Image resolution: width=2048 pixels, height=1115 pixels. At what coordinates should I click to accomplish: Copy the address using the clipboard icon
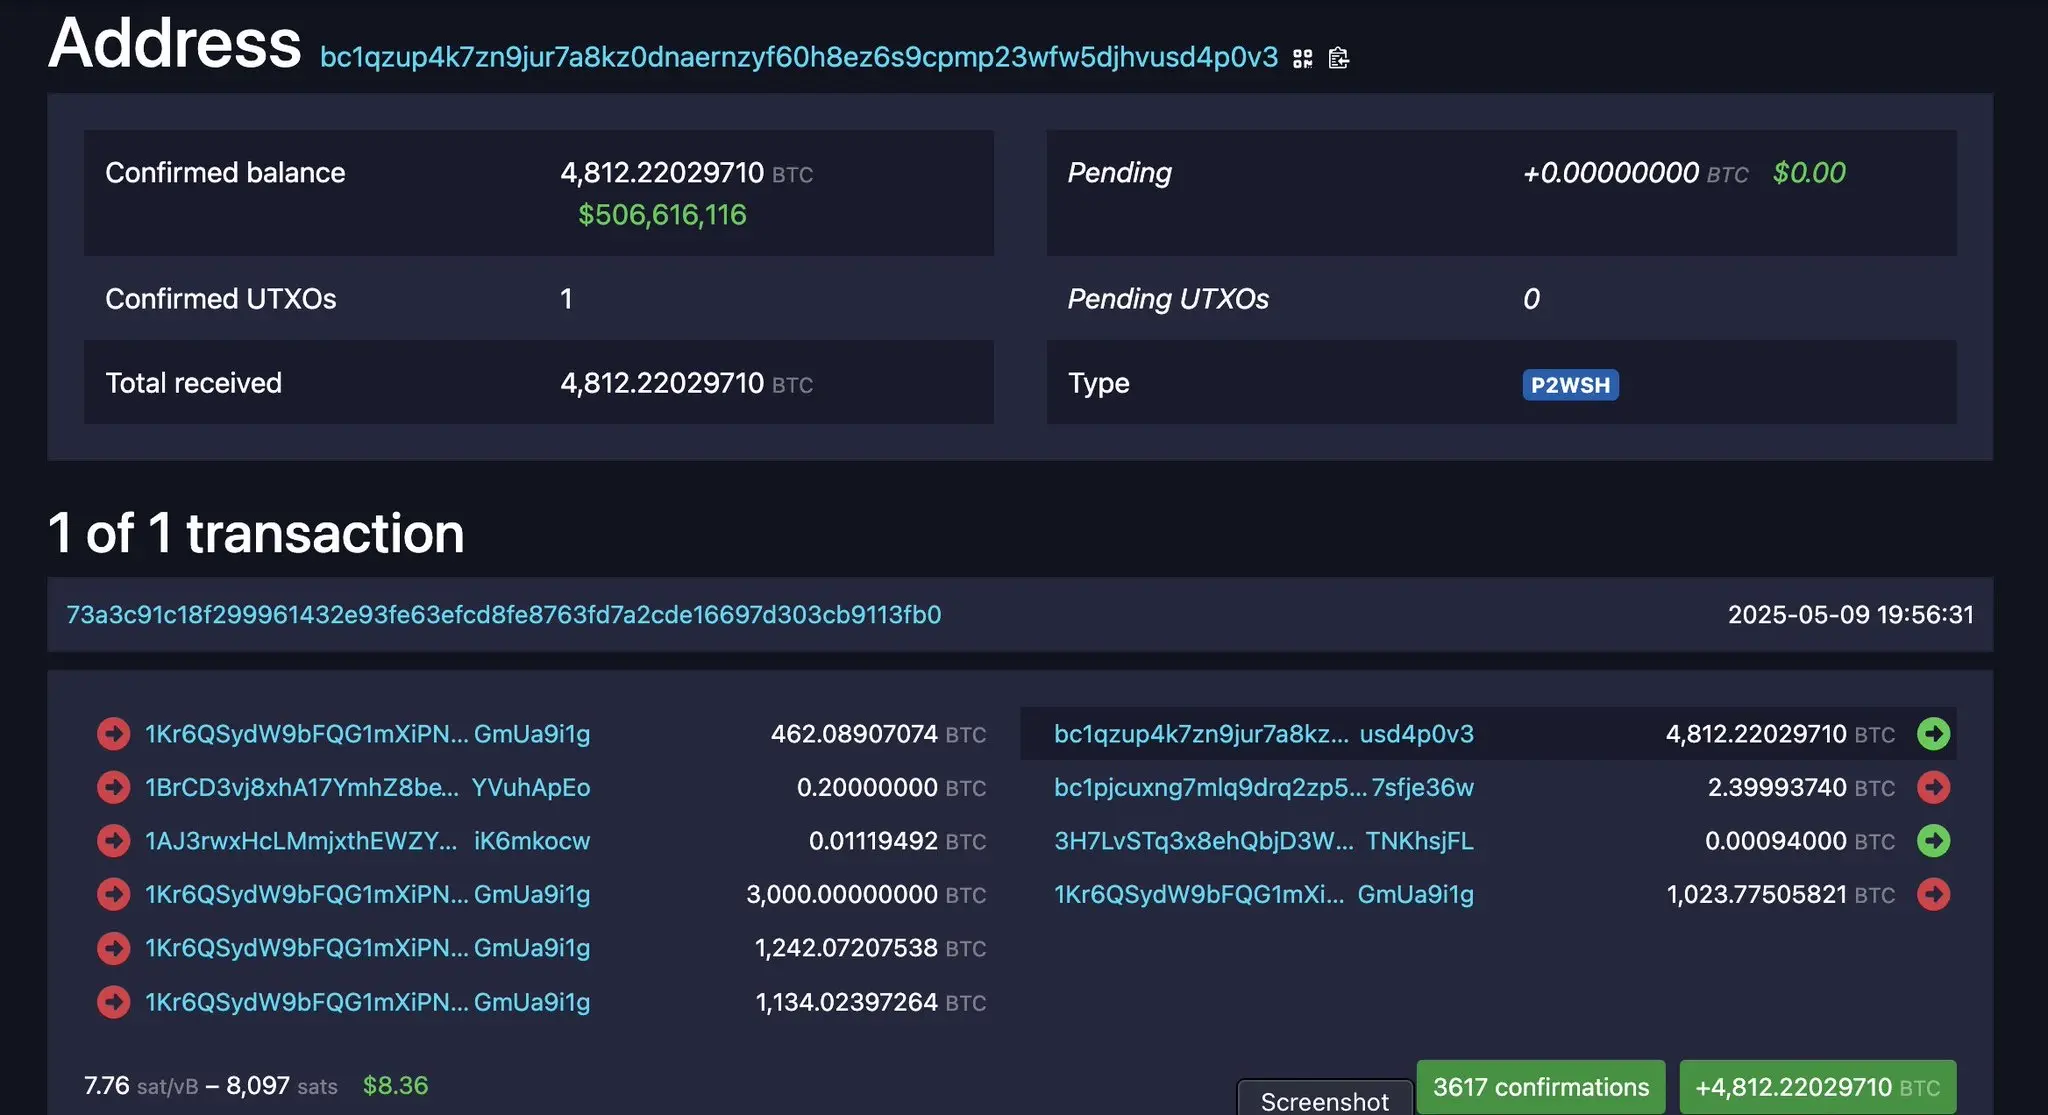click(1339, 58)
